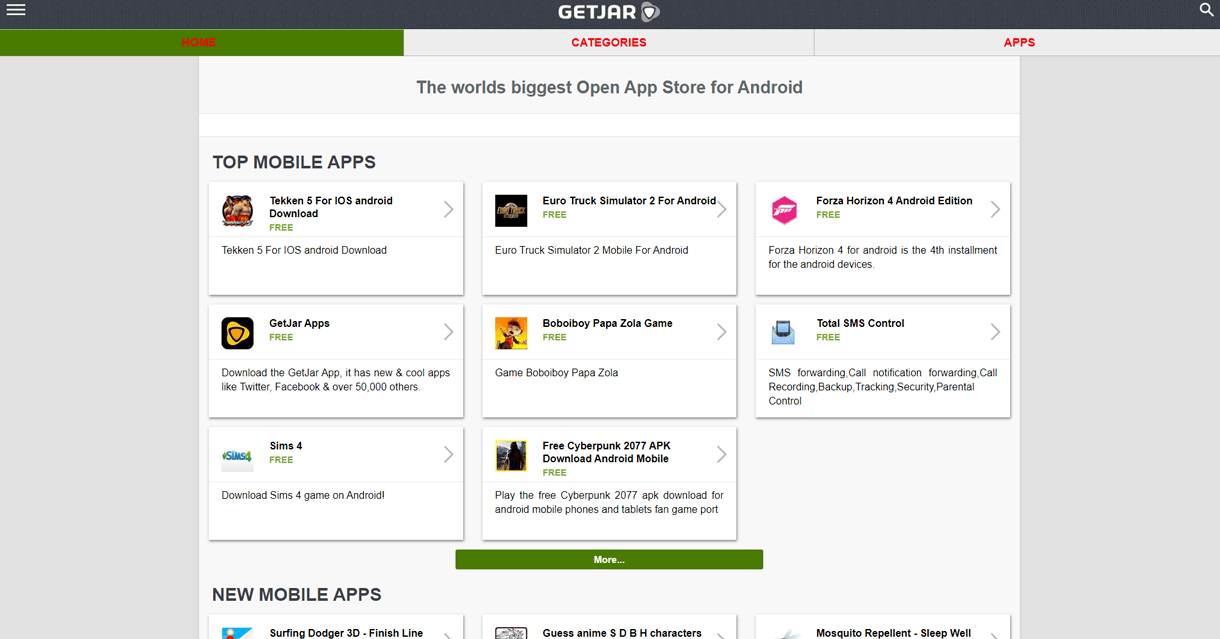Open the Euro Truck Simulator 2 icon
This screenshot has height=639, width=1220.
coord(511,211)
